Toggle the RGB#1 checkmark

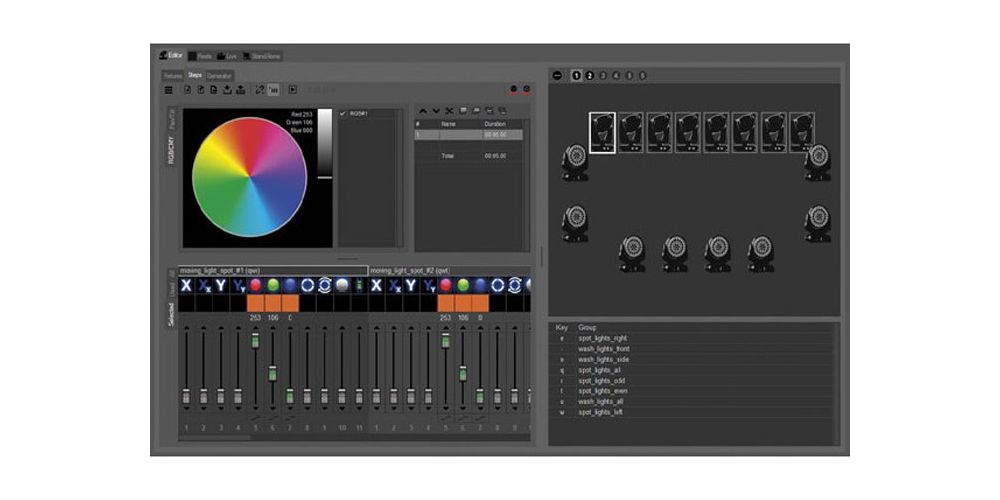pos(342,114)
